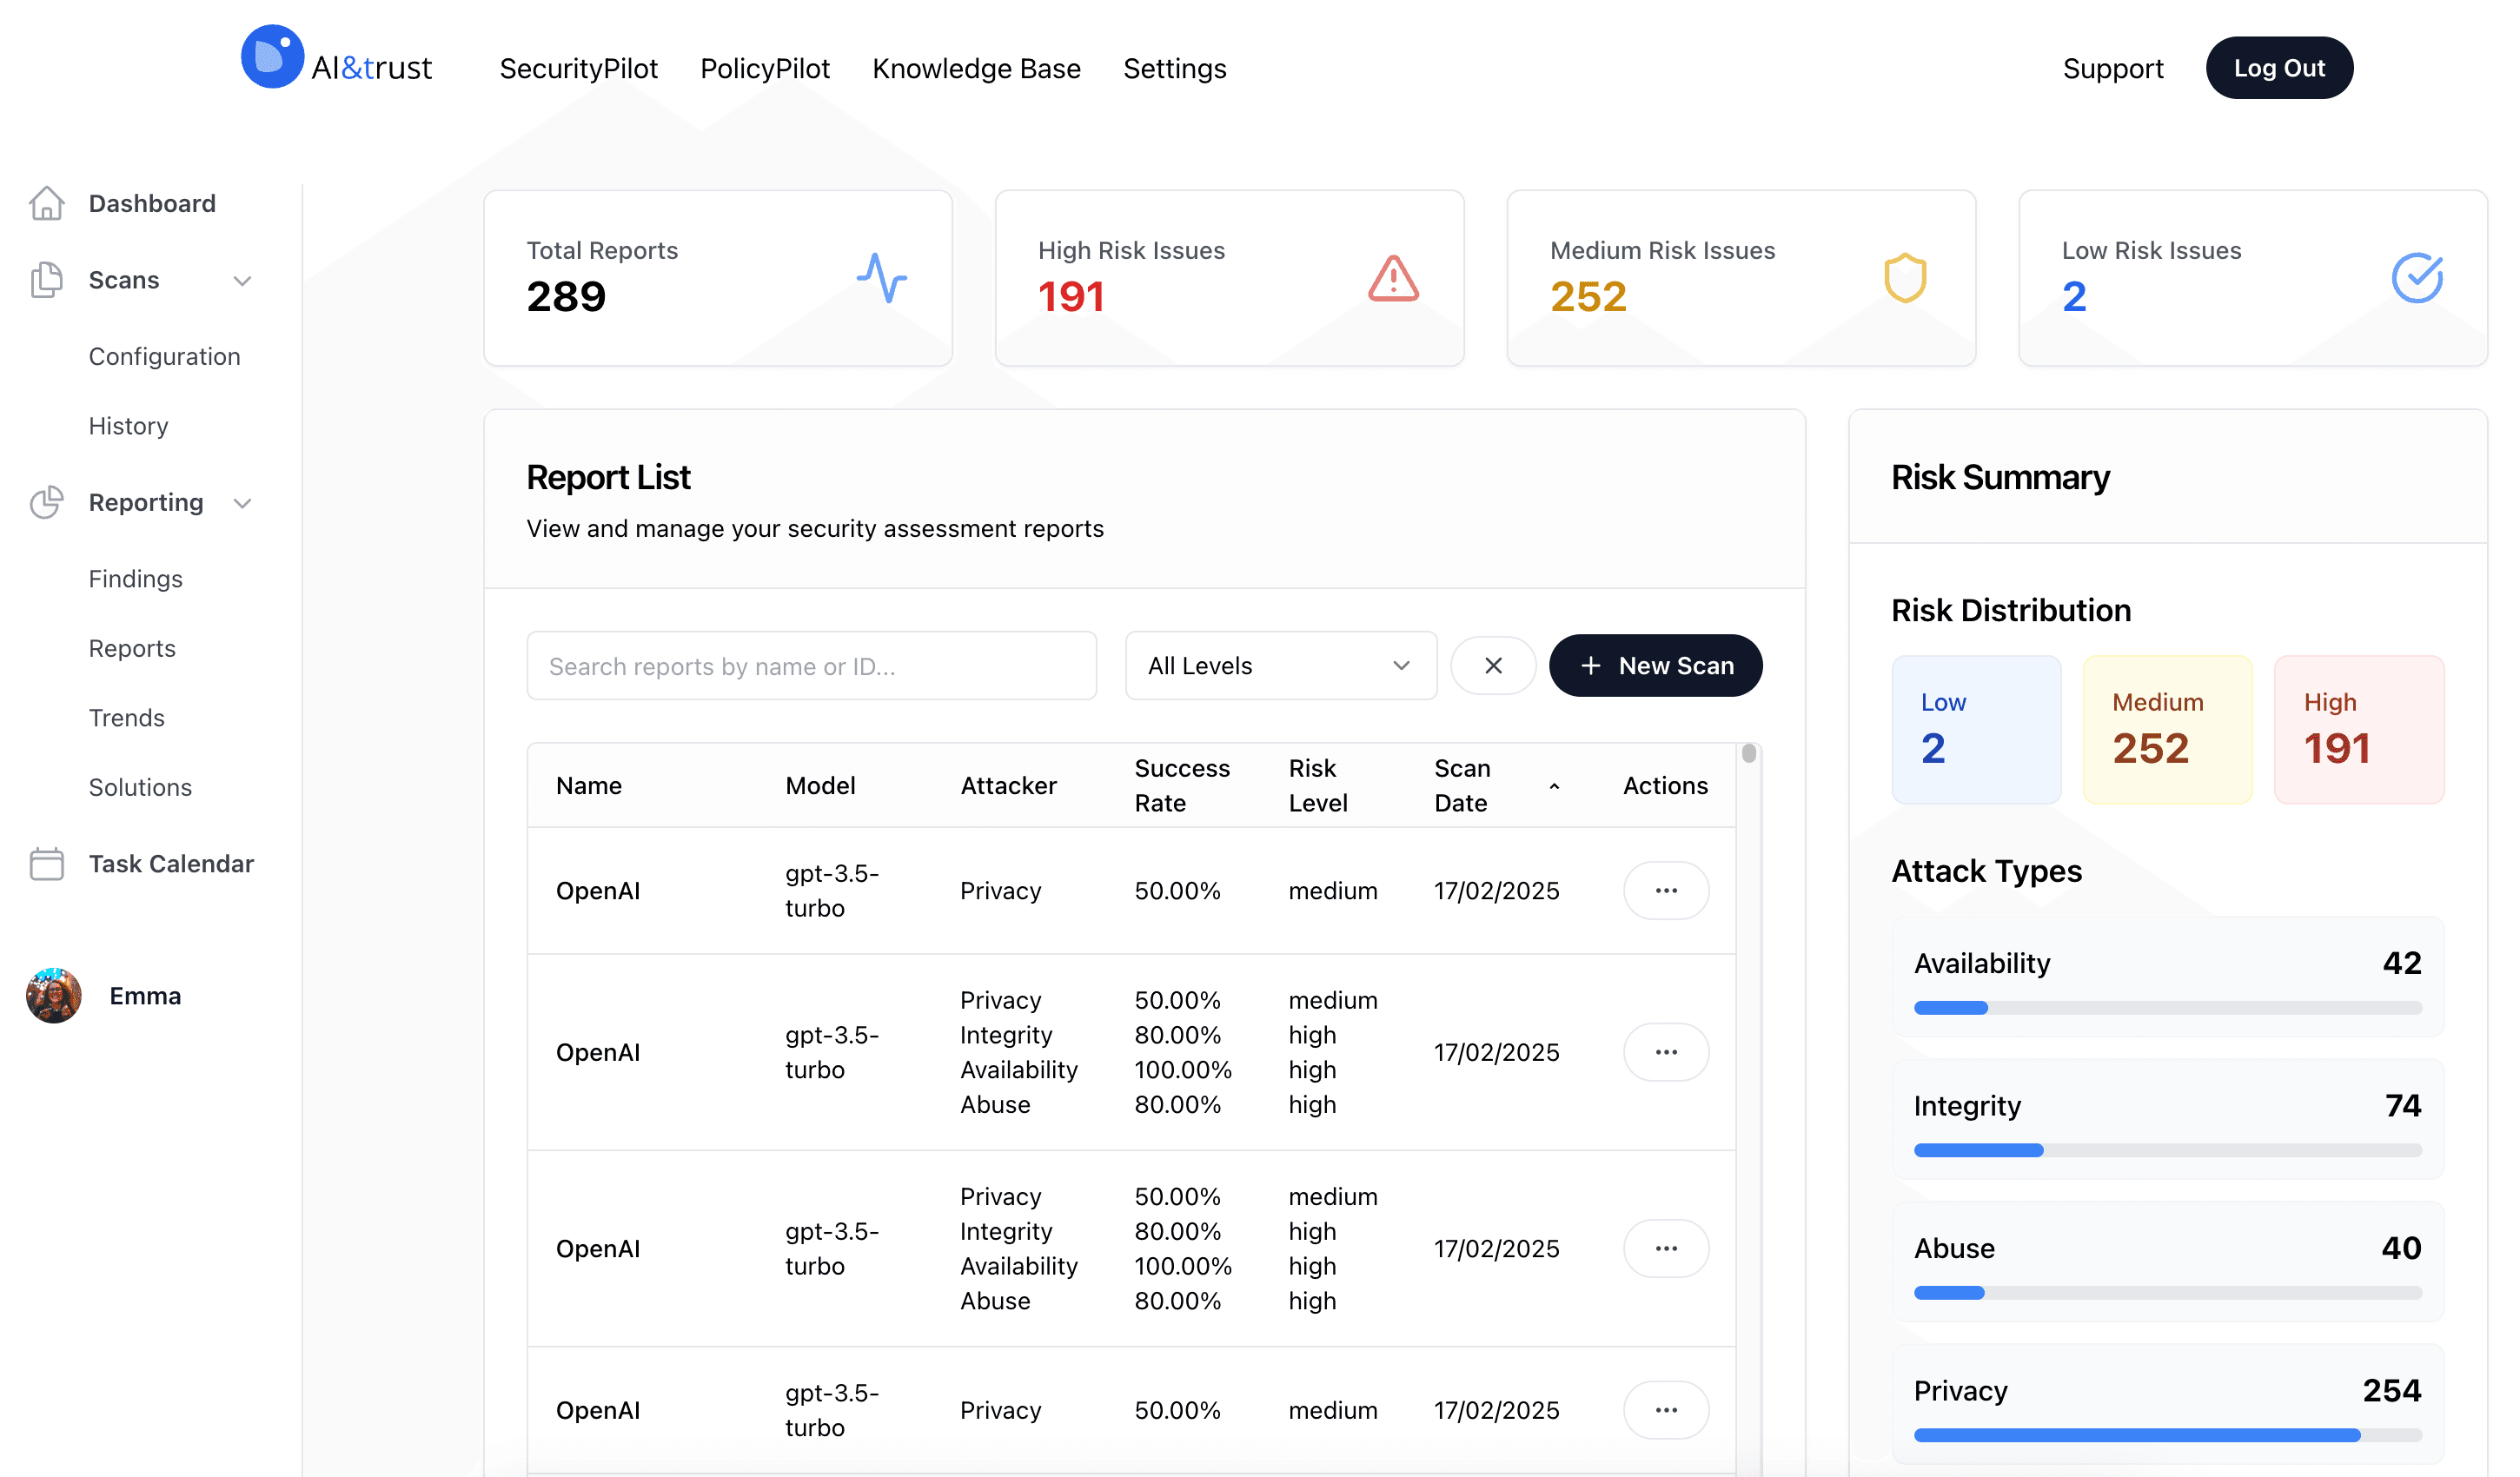Start a New Scan
The height and width of the screenshot is (1477, 2520).
[1655, 666]
